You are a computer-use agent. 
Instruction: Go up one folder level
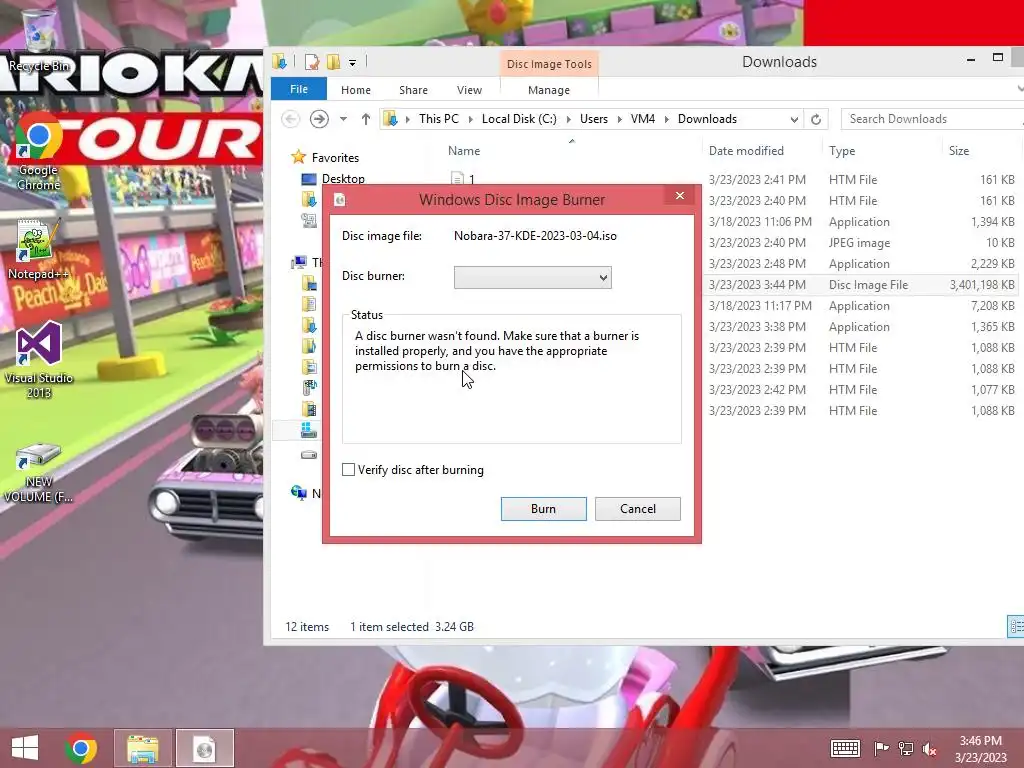click(366, 119)
